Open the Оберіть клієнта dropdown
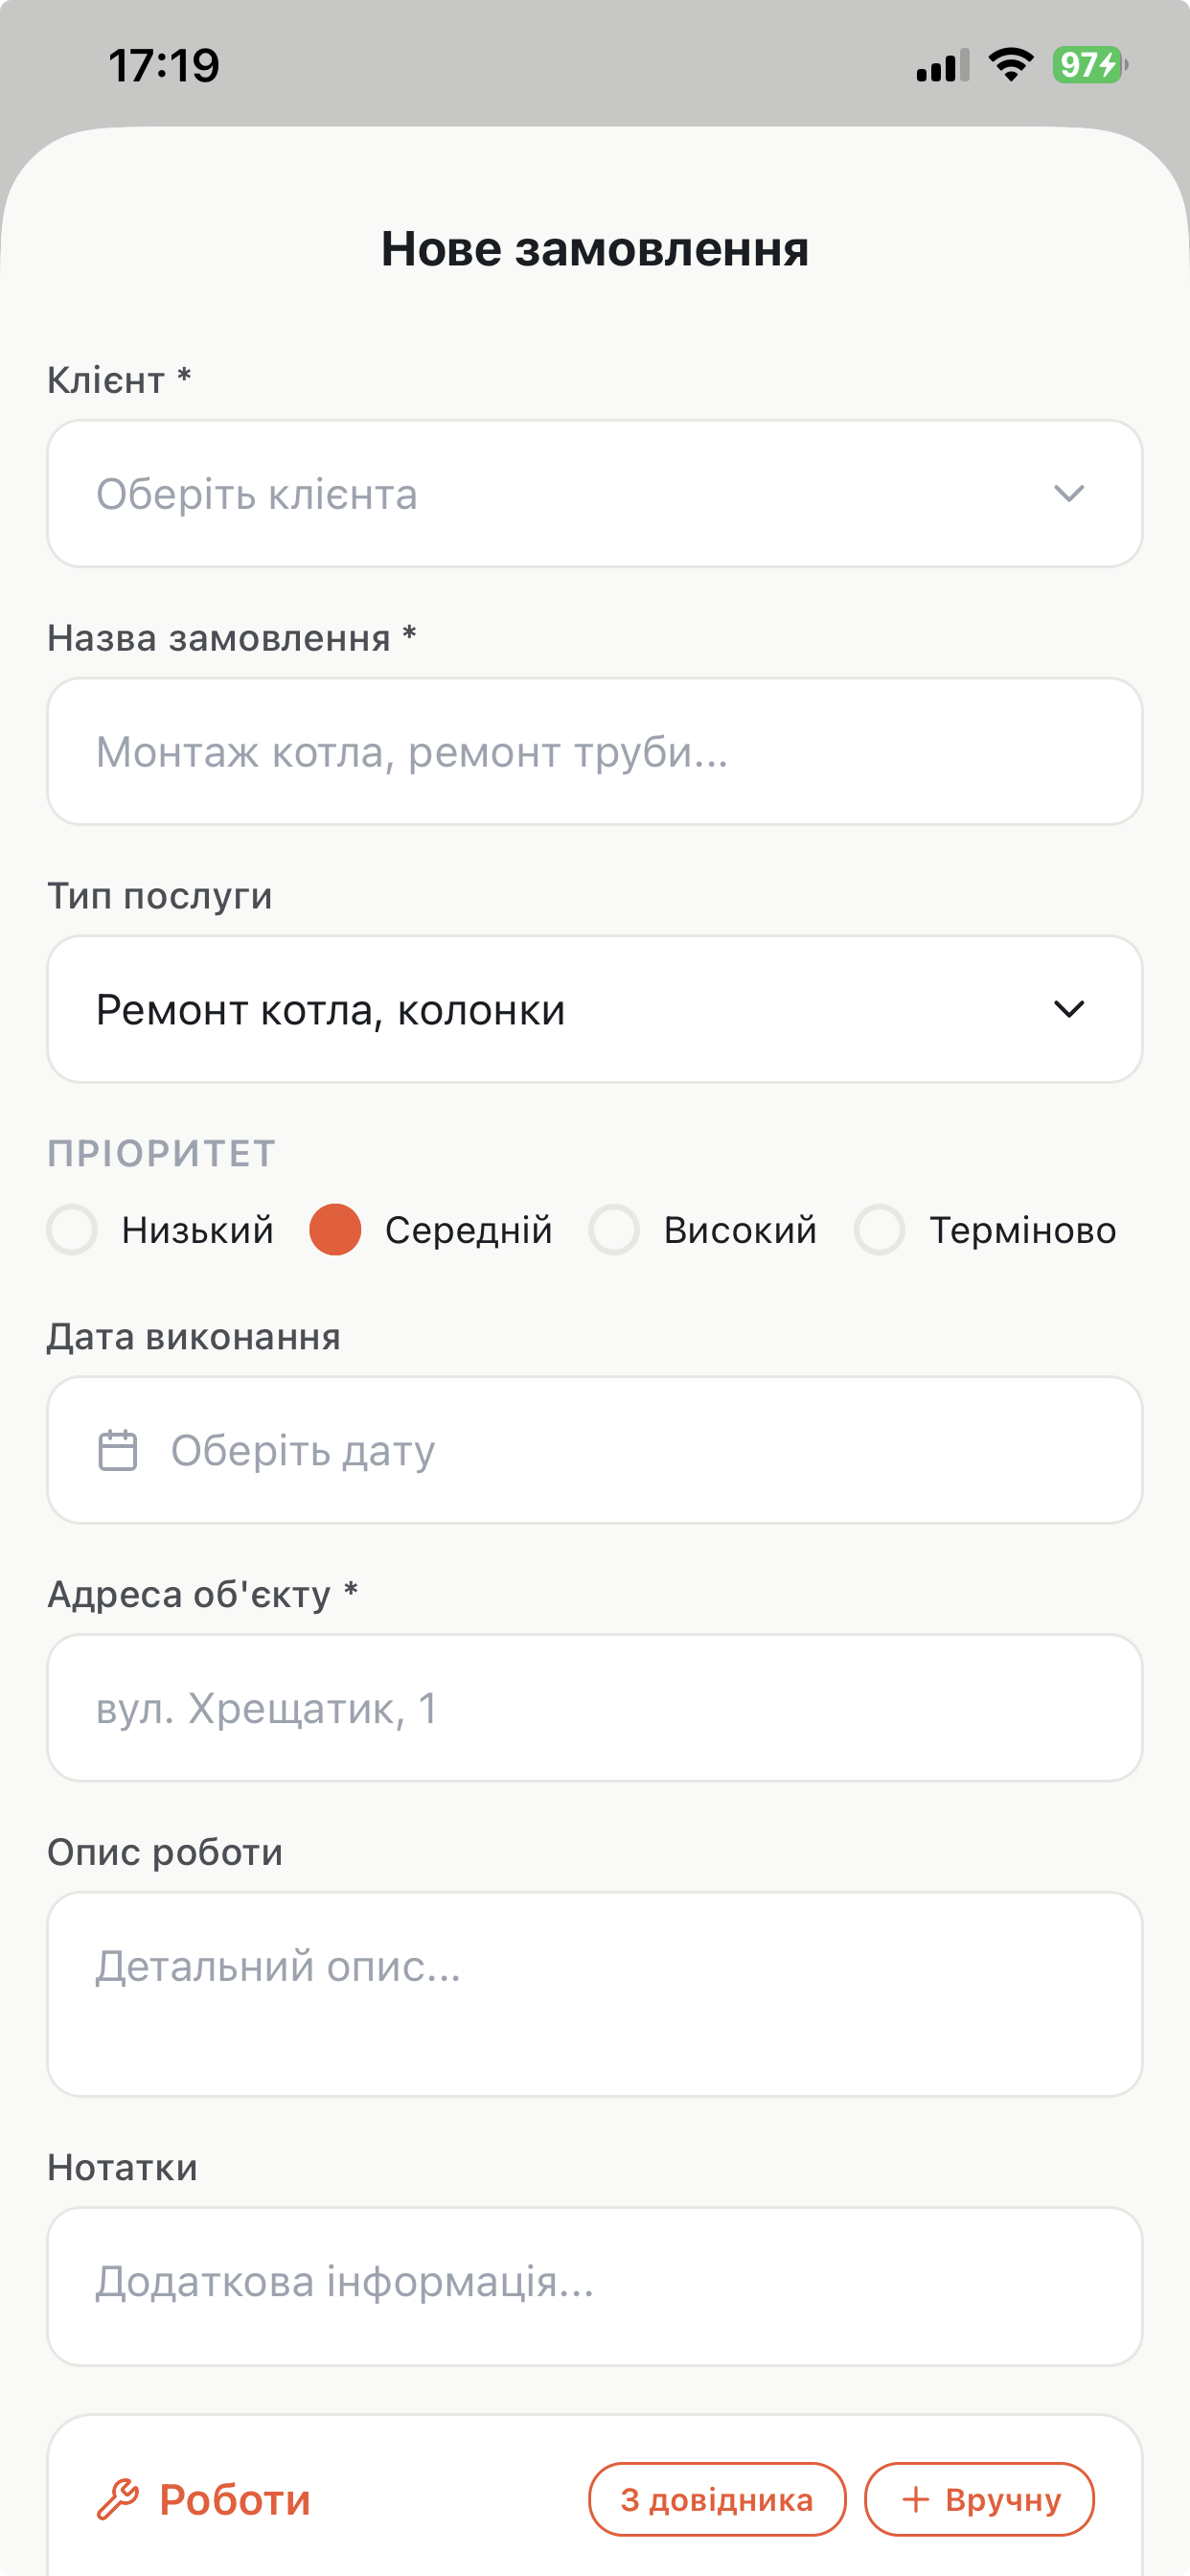Image resolution: width=1190 pixels, height=2576 pixels. tap(595, 493)
